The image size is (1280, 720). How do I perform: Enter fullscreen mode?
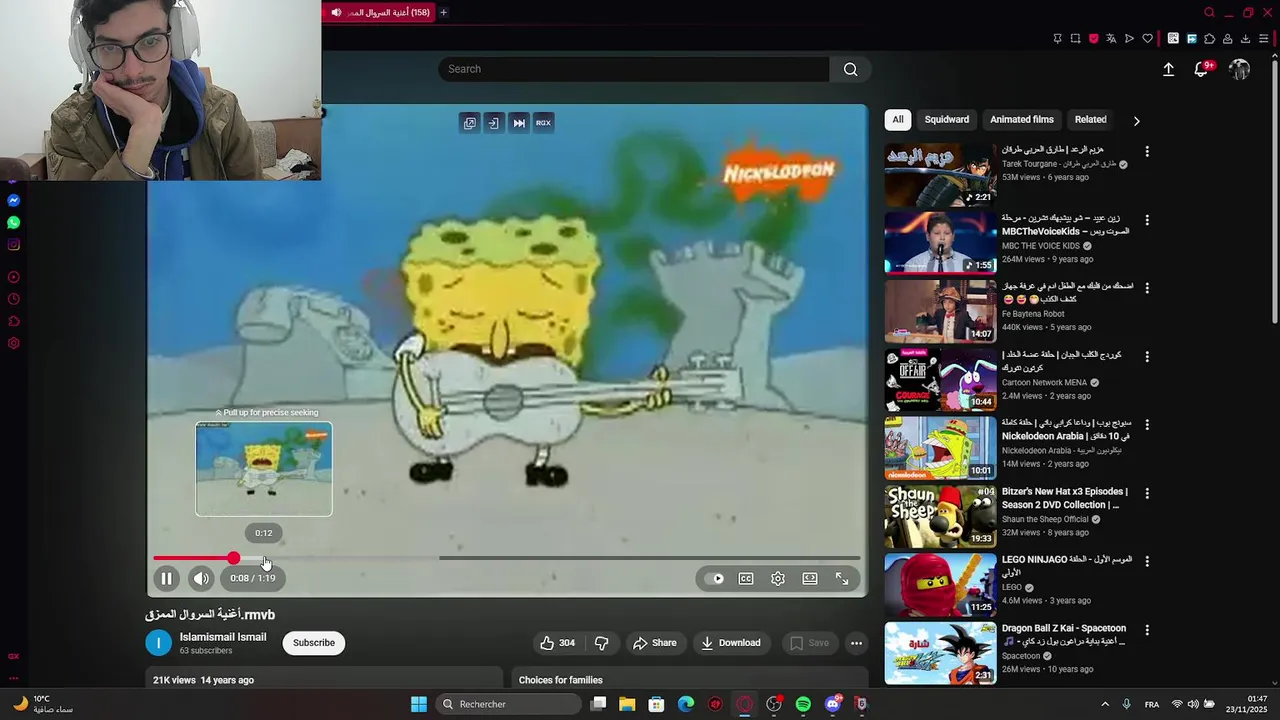tap(842, 578)
